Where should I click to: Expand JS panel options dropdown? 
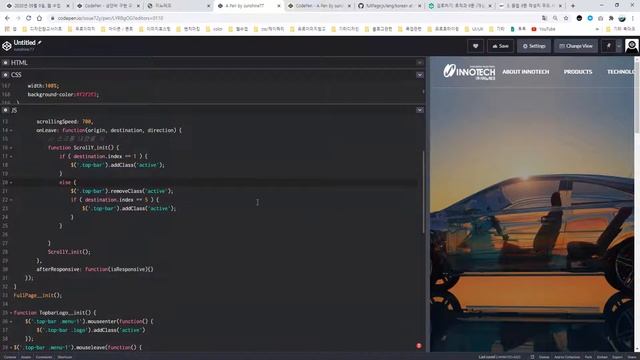[x=420, y=110]
